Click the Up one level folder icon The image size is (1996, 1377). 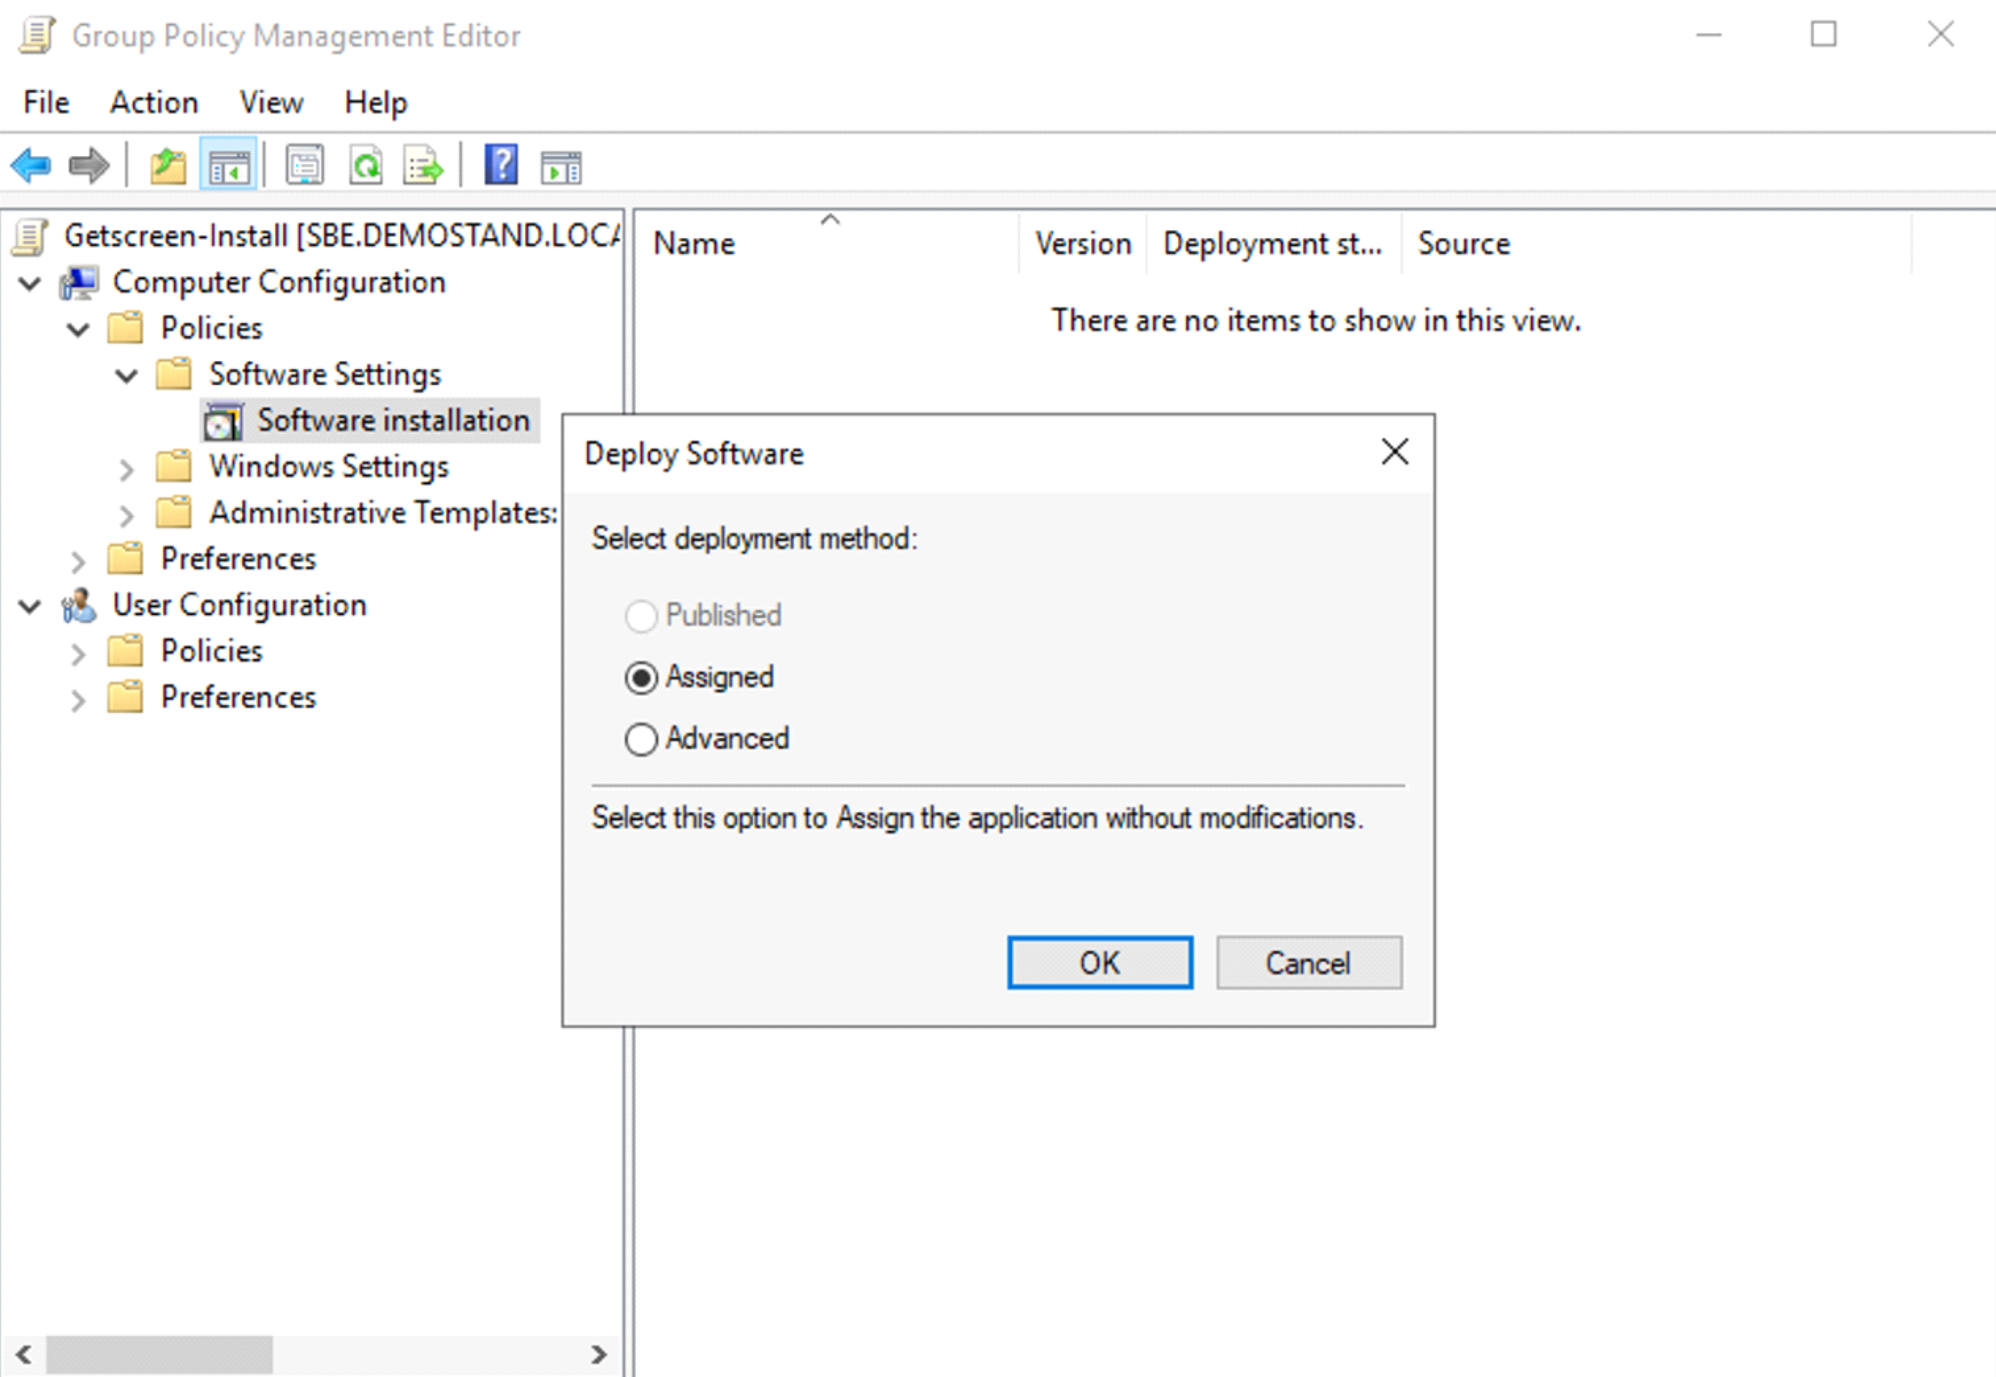(168, 165)
